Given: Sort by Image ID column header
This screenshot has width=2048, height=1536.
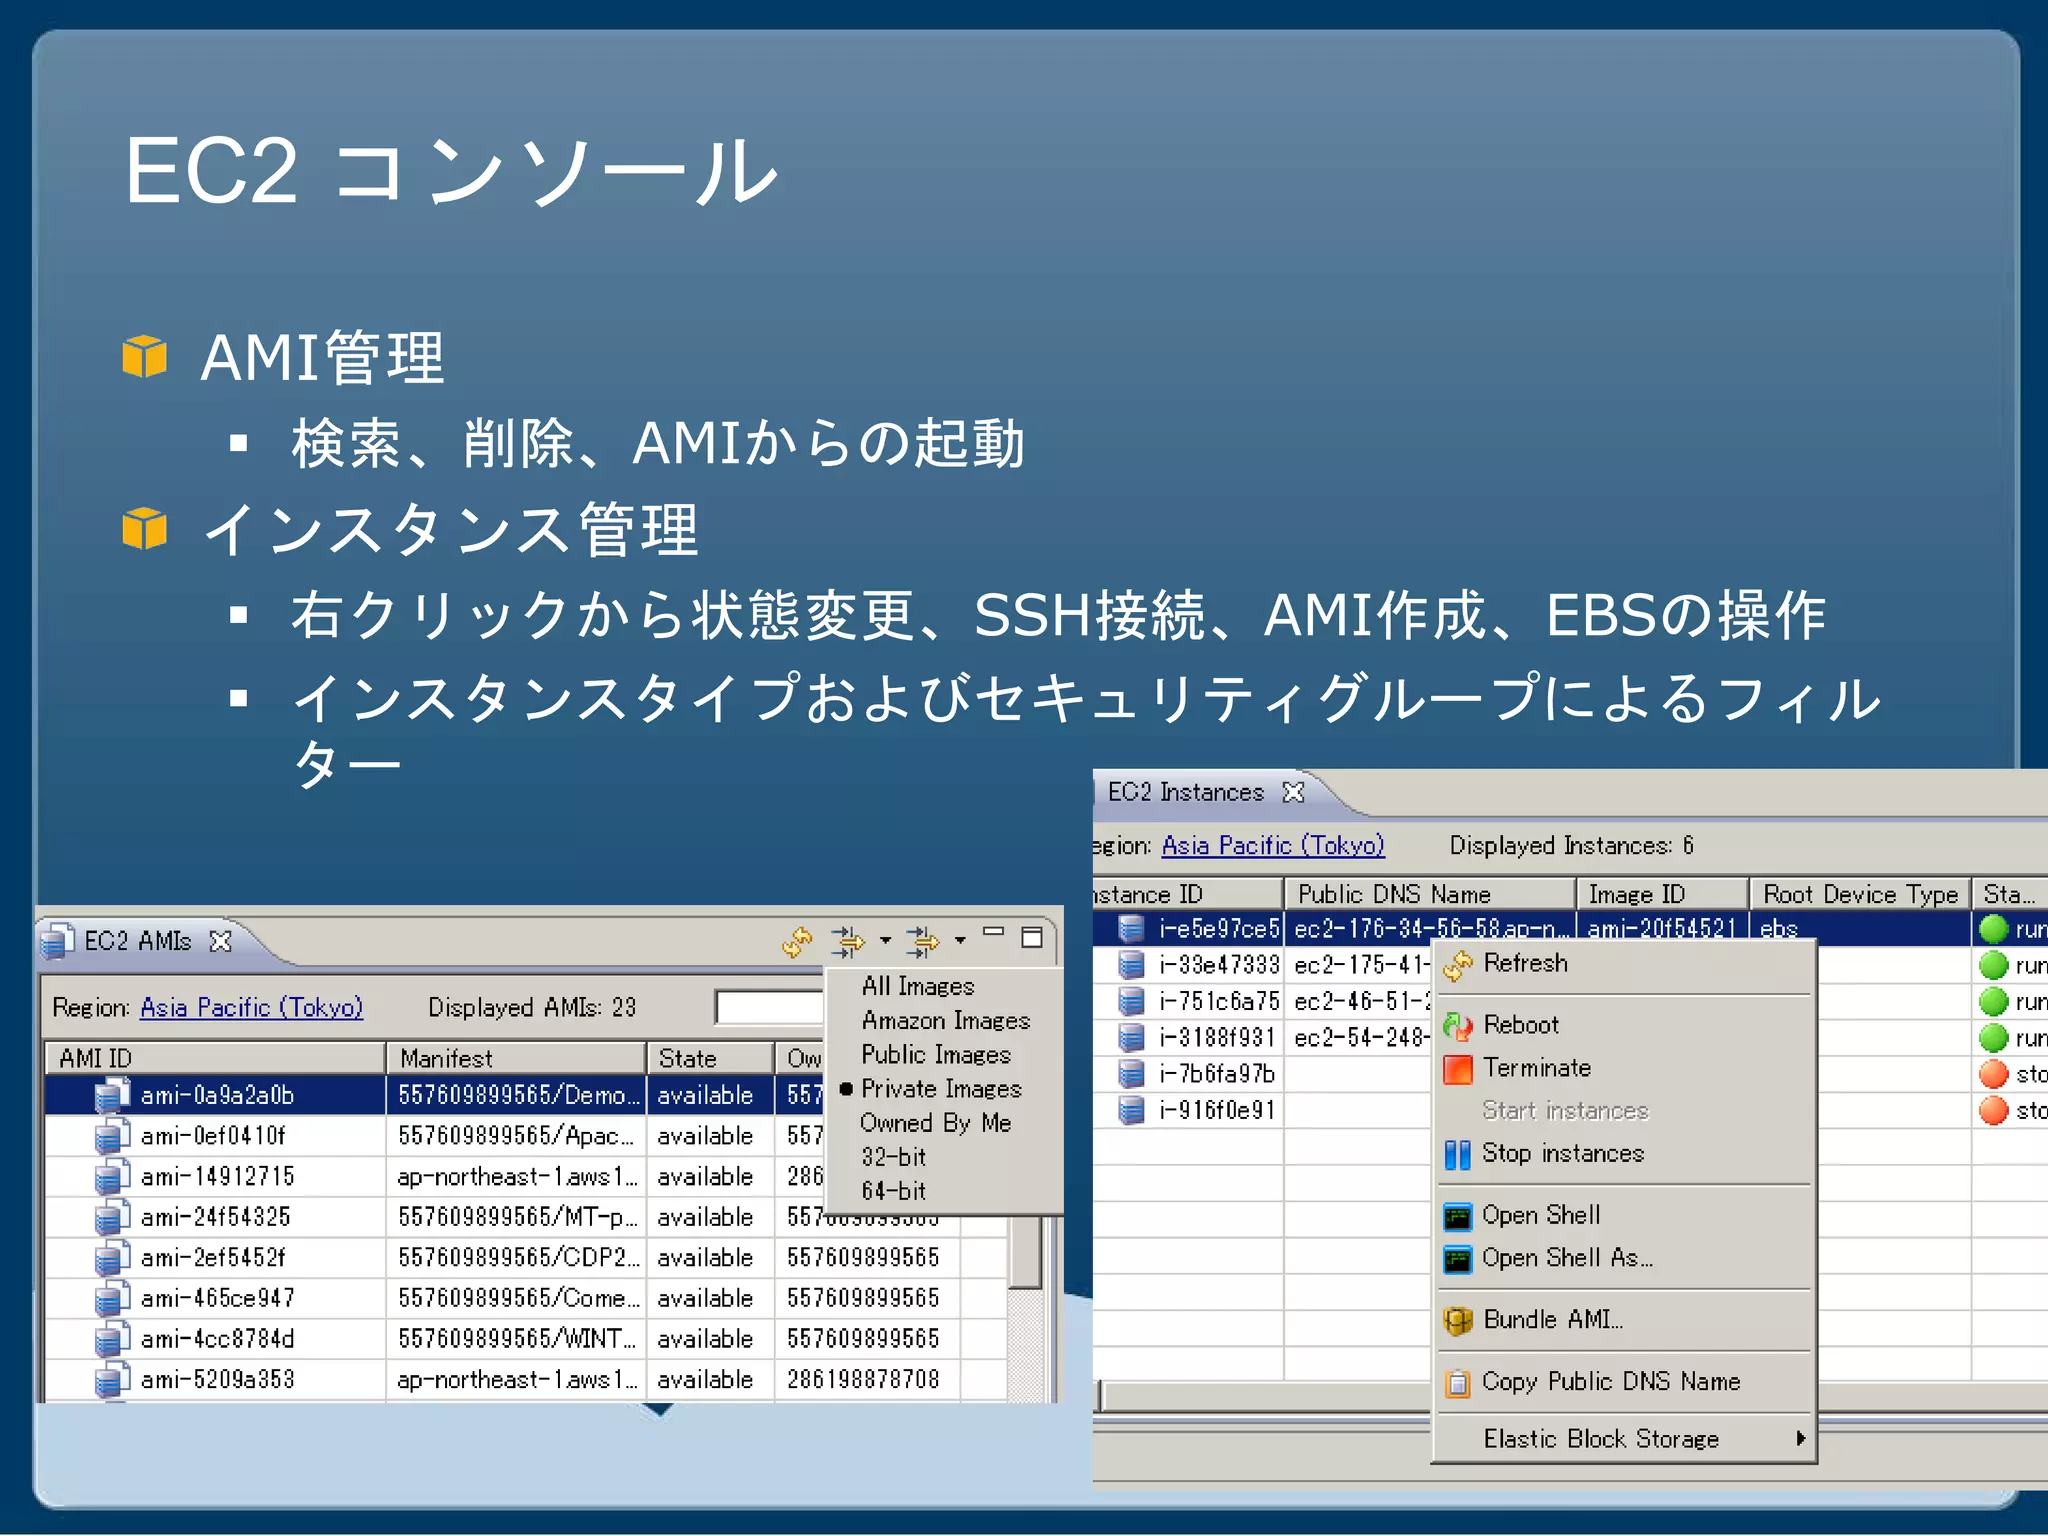Looking at the screenshot, I should (x=1663, y=894).
